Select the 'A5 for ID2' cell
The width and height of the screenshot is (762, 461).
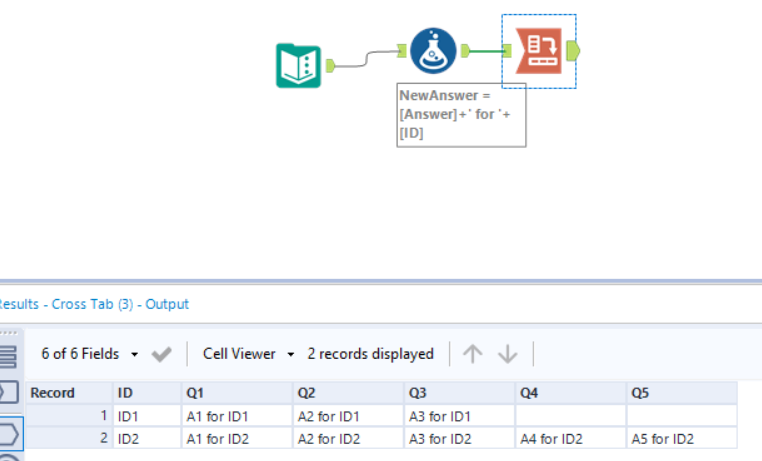(681, 438)
